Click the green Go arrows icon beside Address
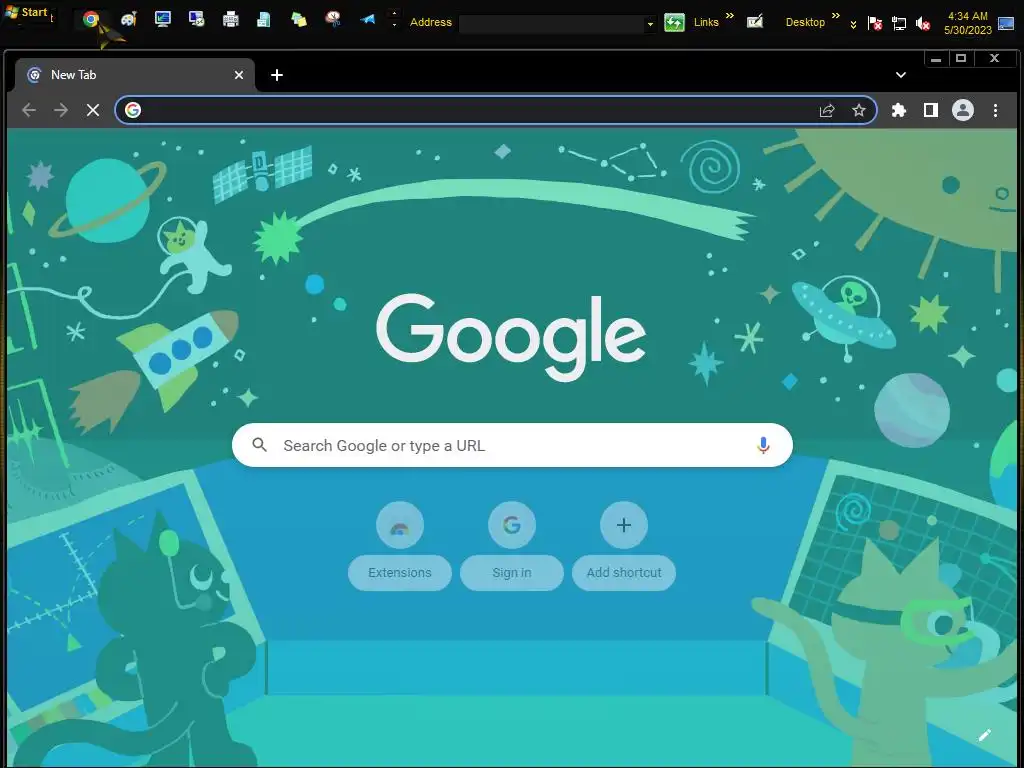 pos(674,22)
